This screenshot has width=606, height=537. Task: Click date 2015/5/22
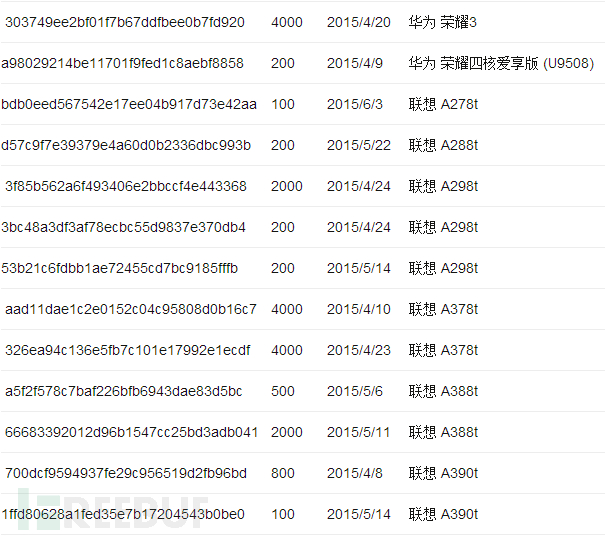point(359,145)
